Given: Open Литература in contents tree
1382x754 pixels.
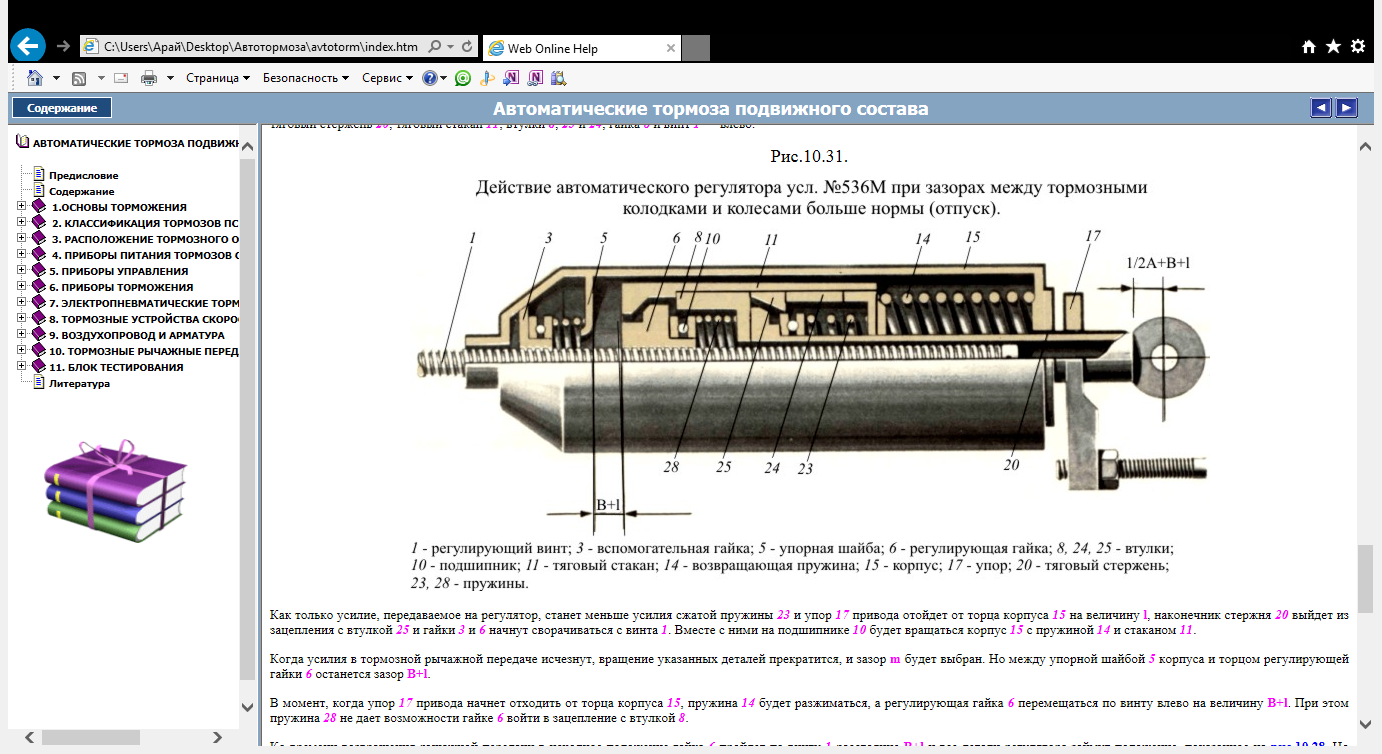Looking at the screenshot, I should (79, 383).
